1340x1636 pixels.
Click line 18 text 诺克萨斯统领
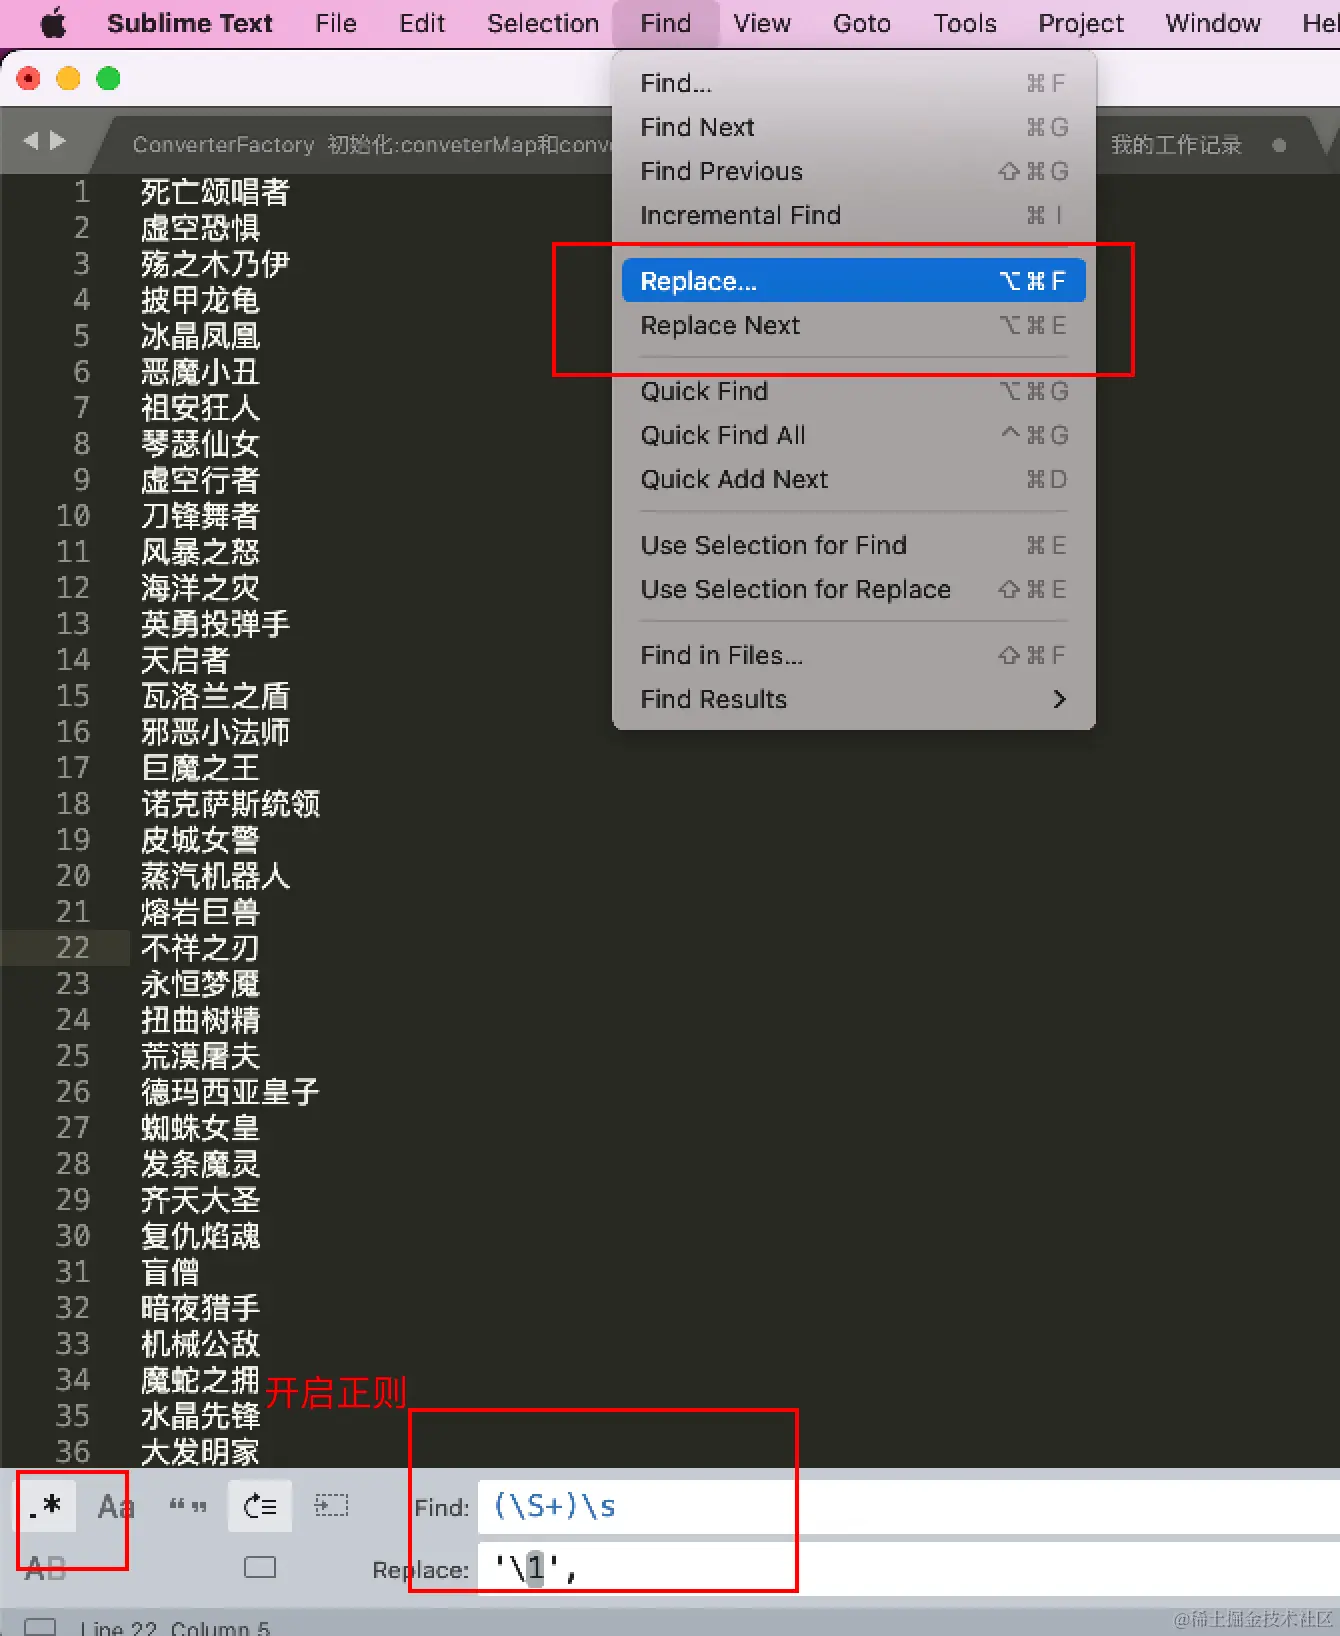click(230, 804)
